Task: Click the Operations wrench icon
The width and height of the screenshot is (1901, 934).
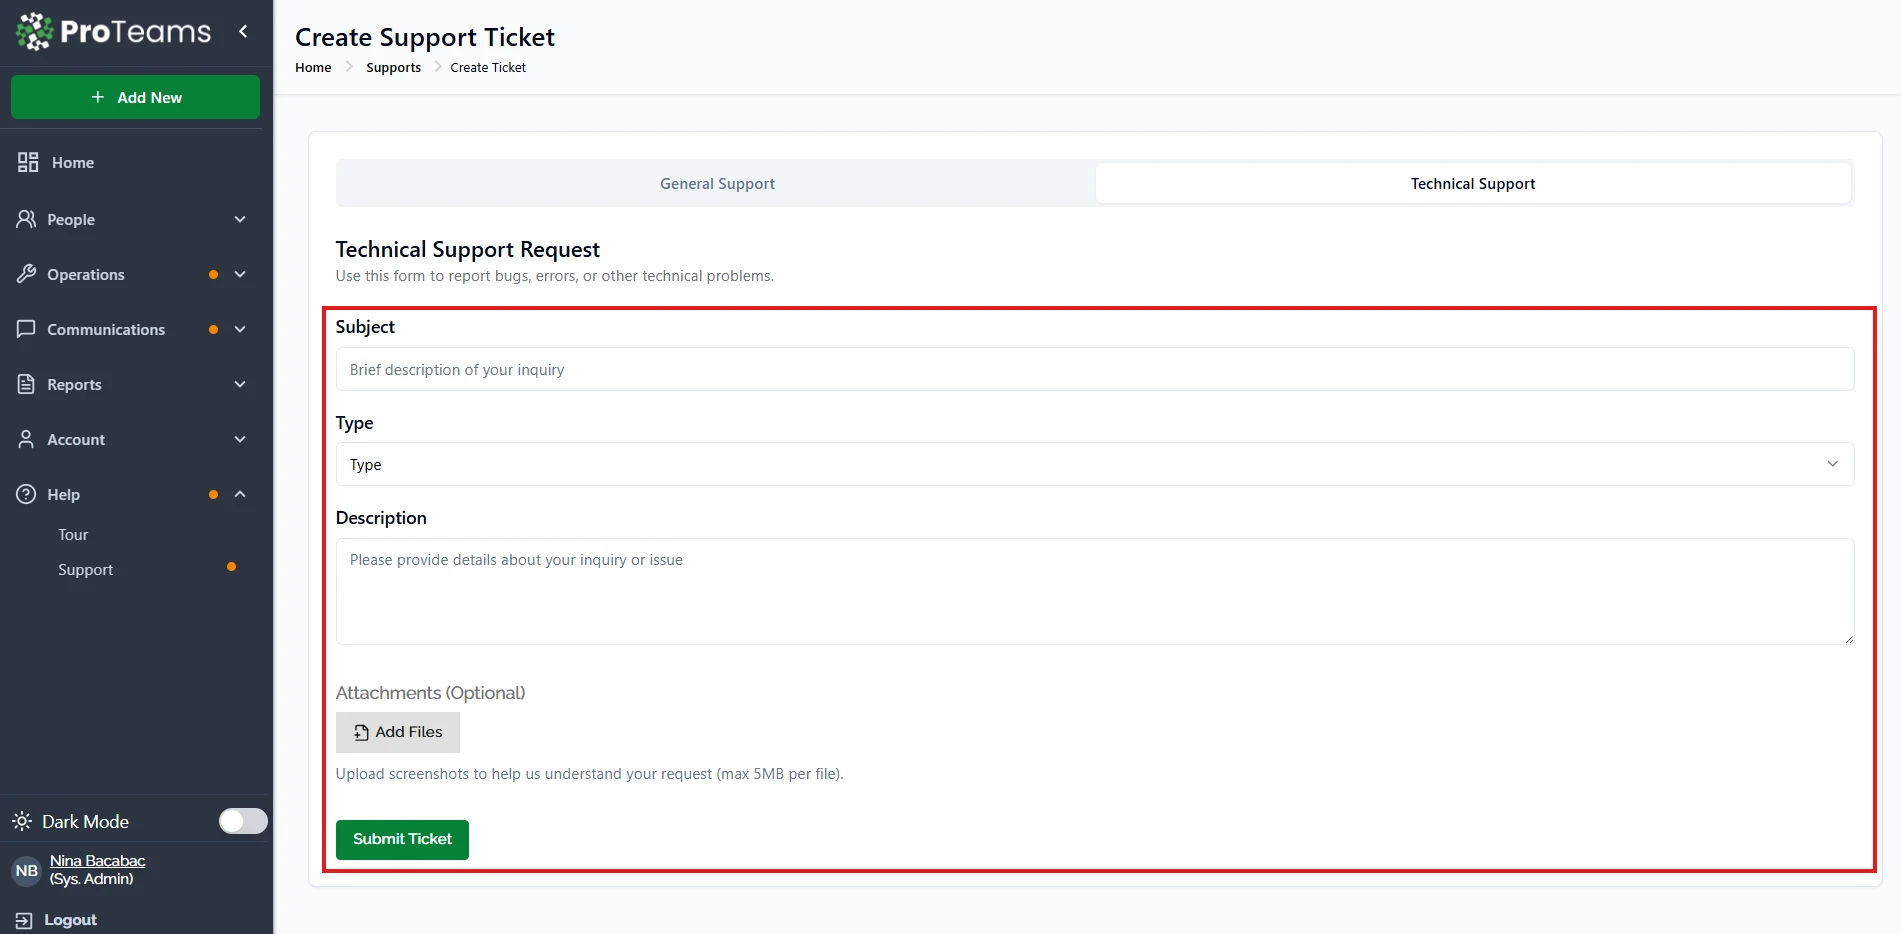Action: tap(27, 274)
